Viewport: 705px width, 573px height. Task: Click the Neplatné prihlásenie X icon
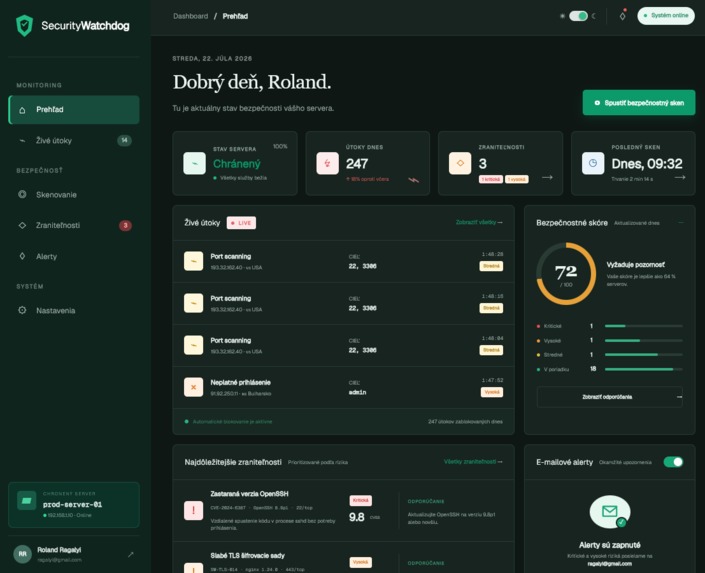tap(193, 387)
